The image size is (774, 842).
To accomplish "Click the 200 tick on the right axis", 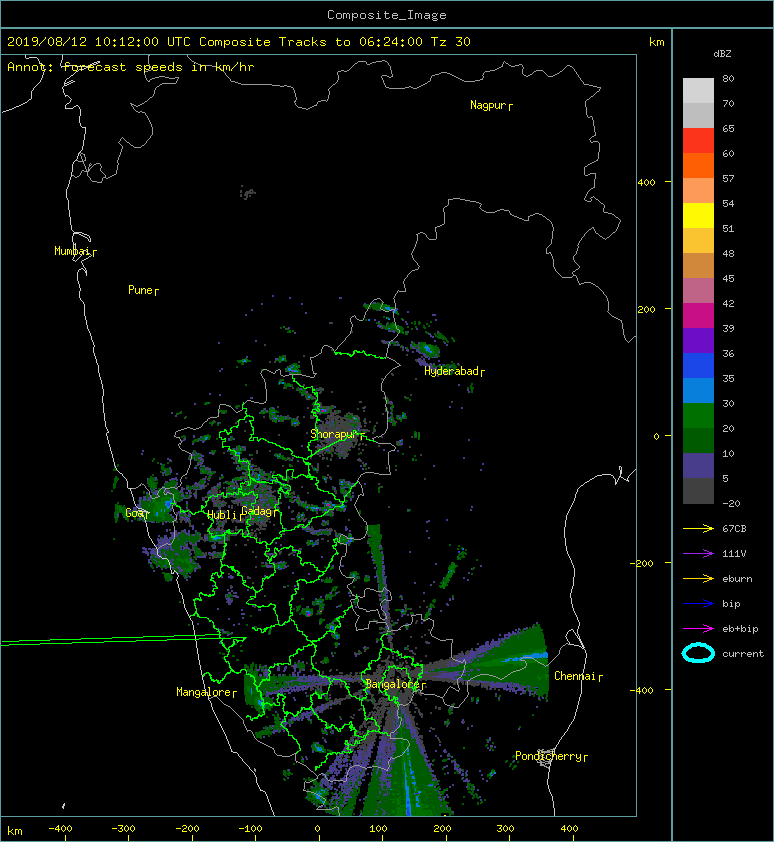I will [646, 309].
